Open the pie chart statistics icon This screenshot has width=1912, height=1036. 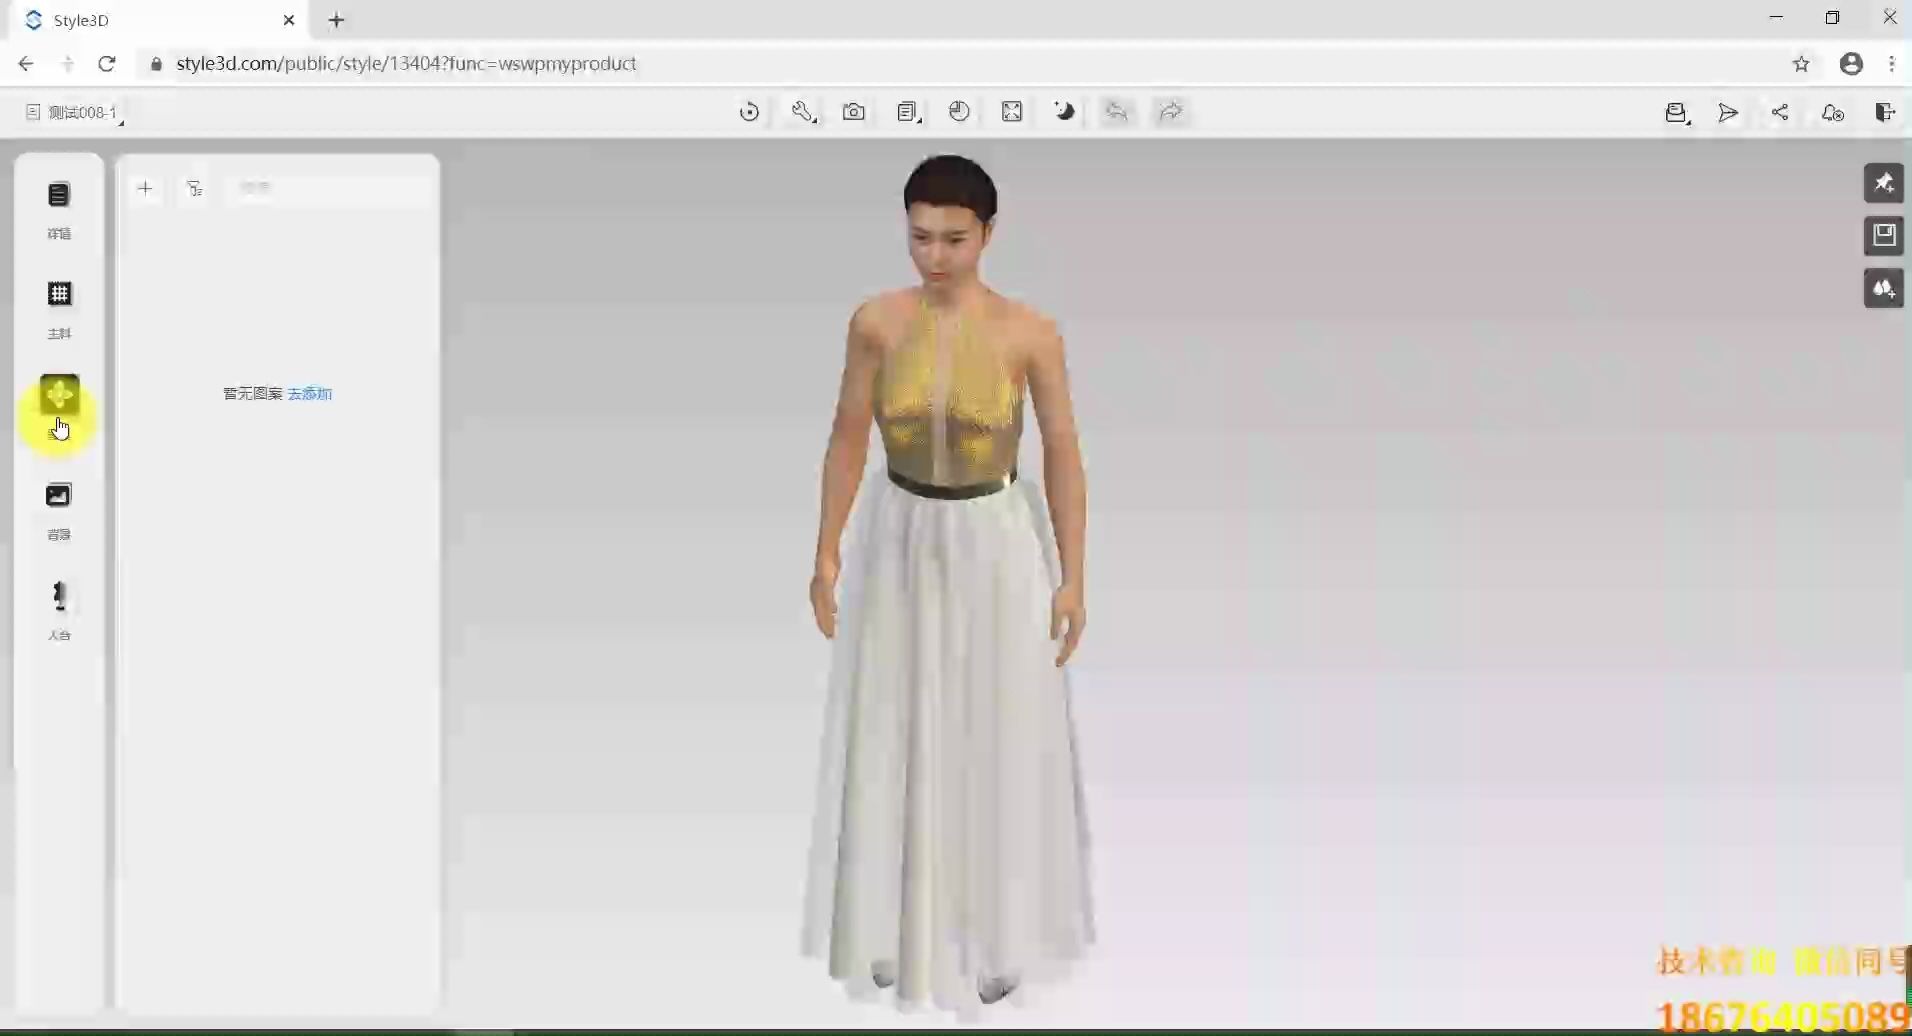coord(959,112)
